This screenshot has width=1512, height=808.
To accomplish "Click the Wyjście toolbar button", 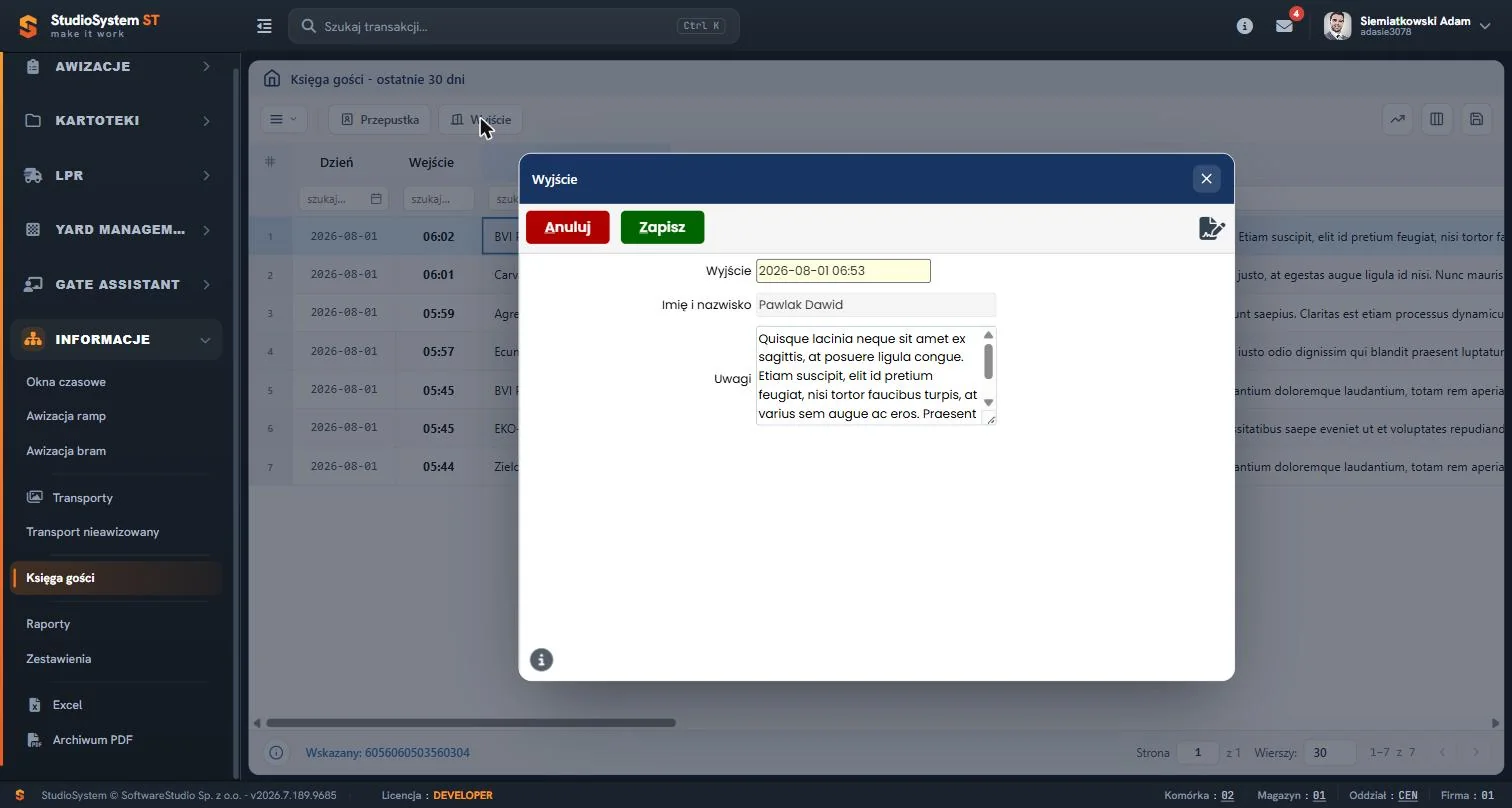I will pos(480,119).
